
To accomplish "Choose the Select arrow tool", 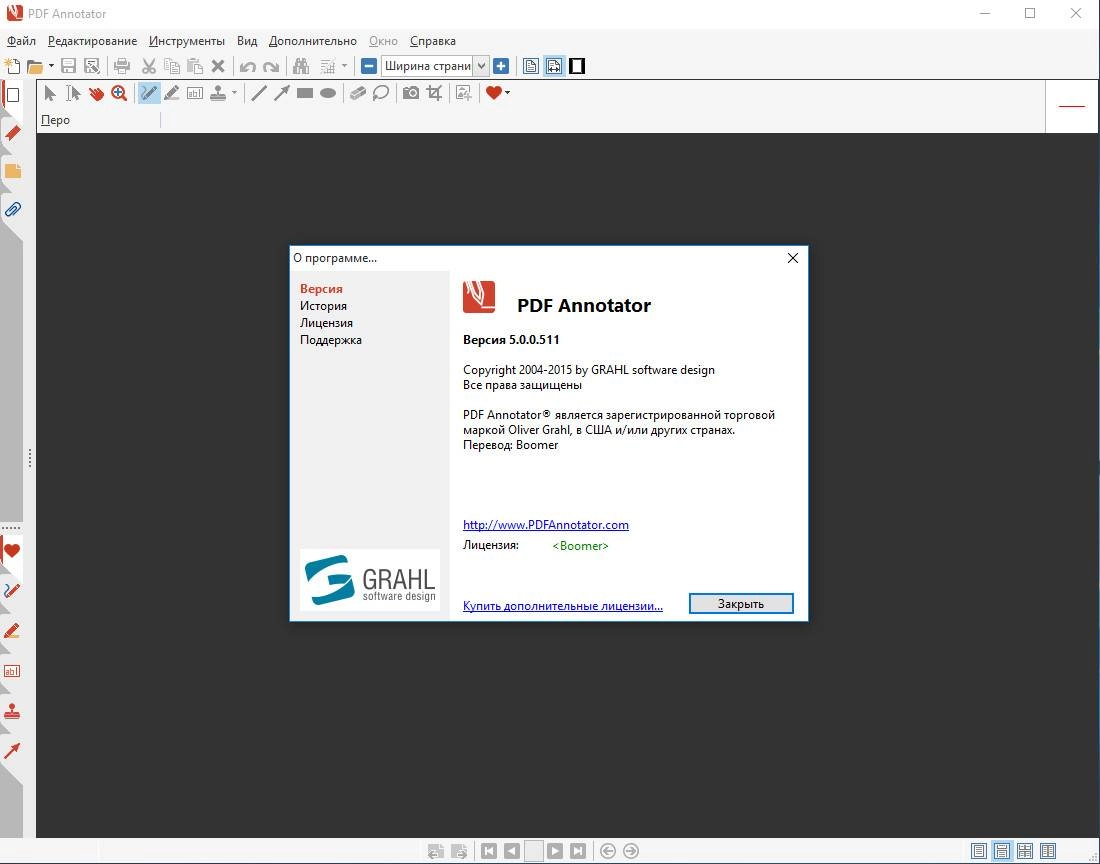I will point(50,93).
